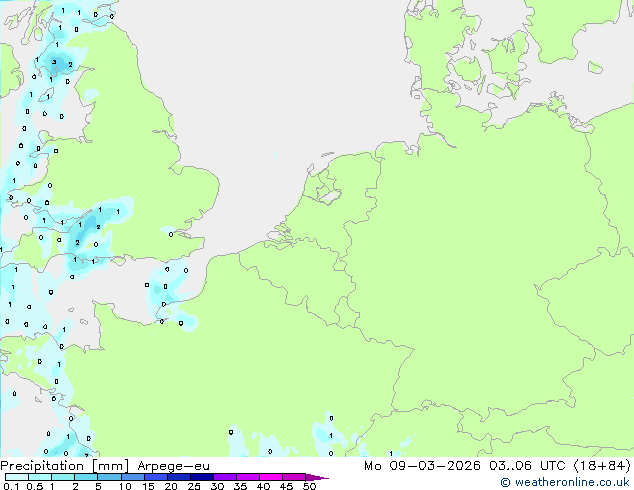The image size is (634, 490).
Task: Click the '0.5' legend scale label
Action: click(x=34, y=486)
